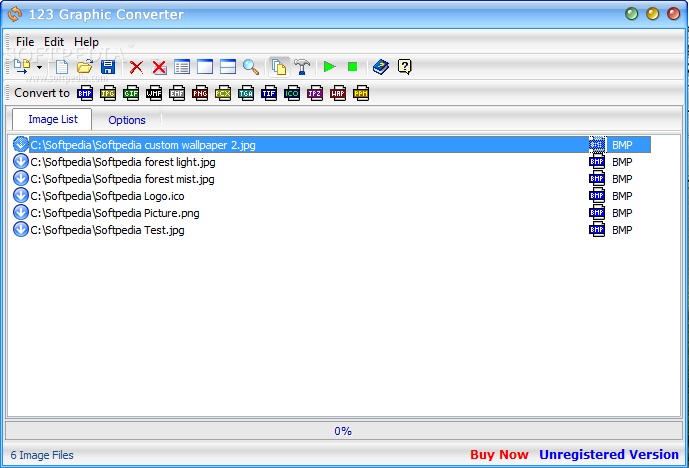
Task: Click the question mark about icon
Action: click(404, 67)
